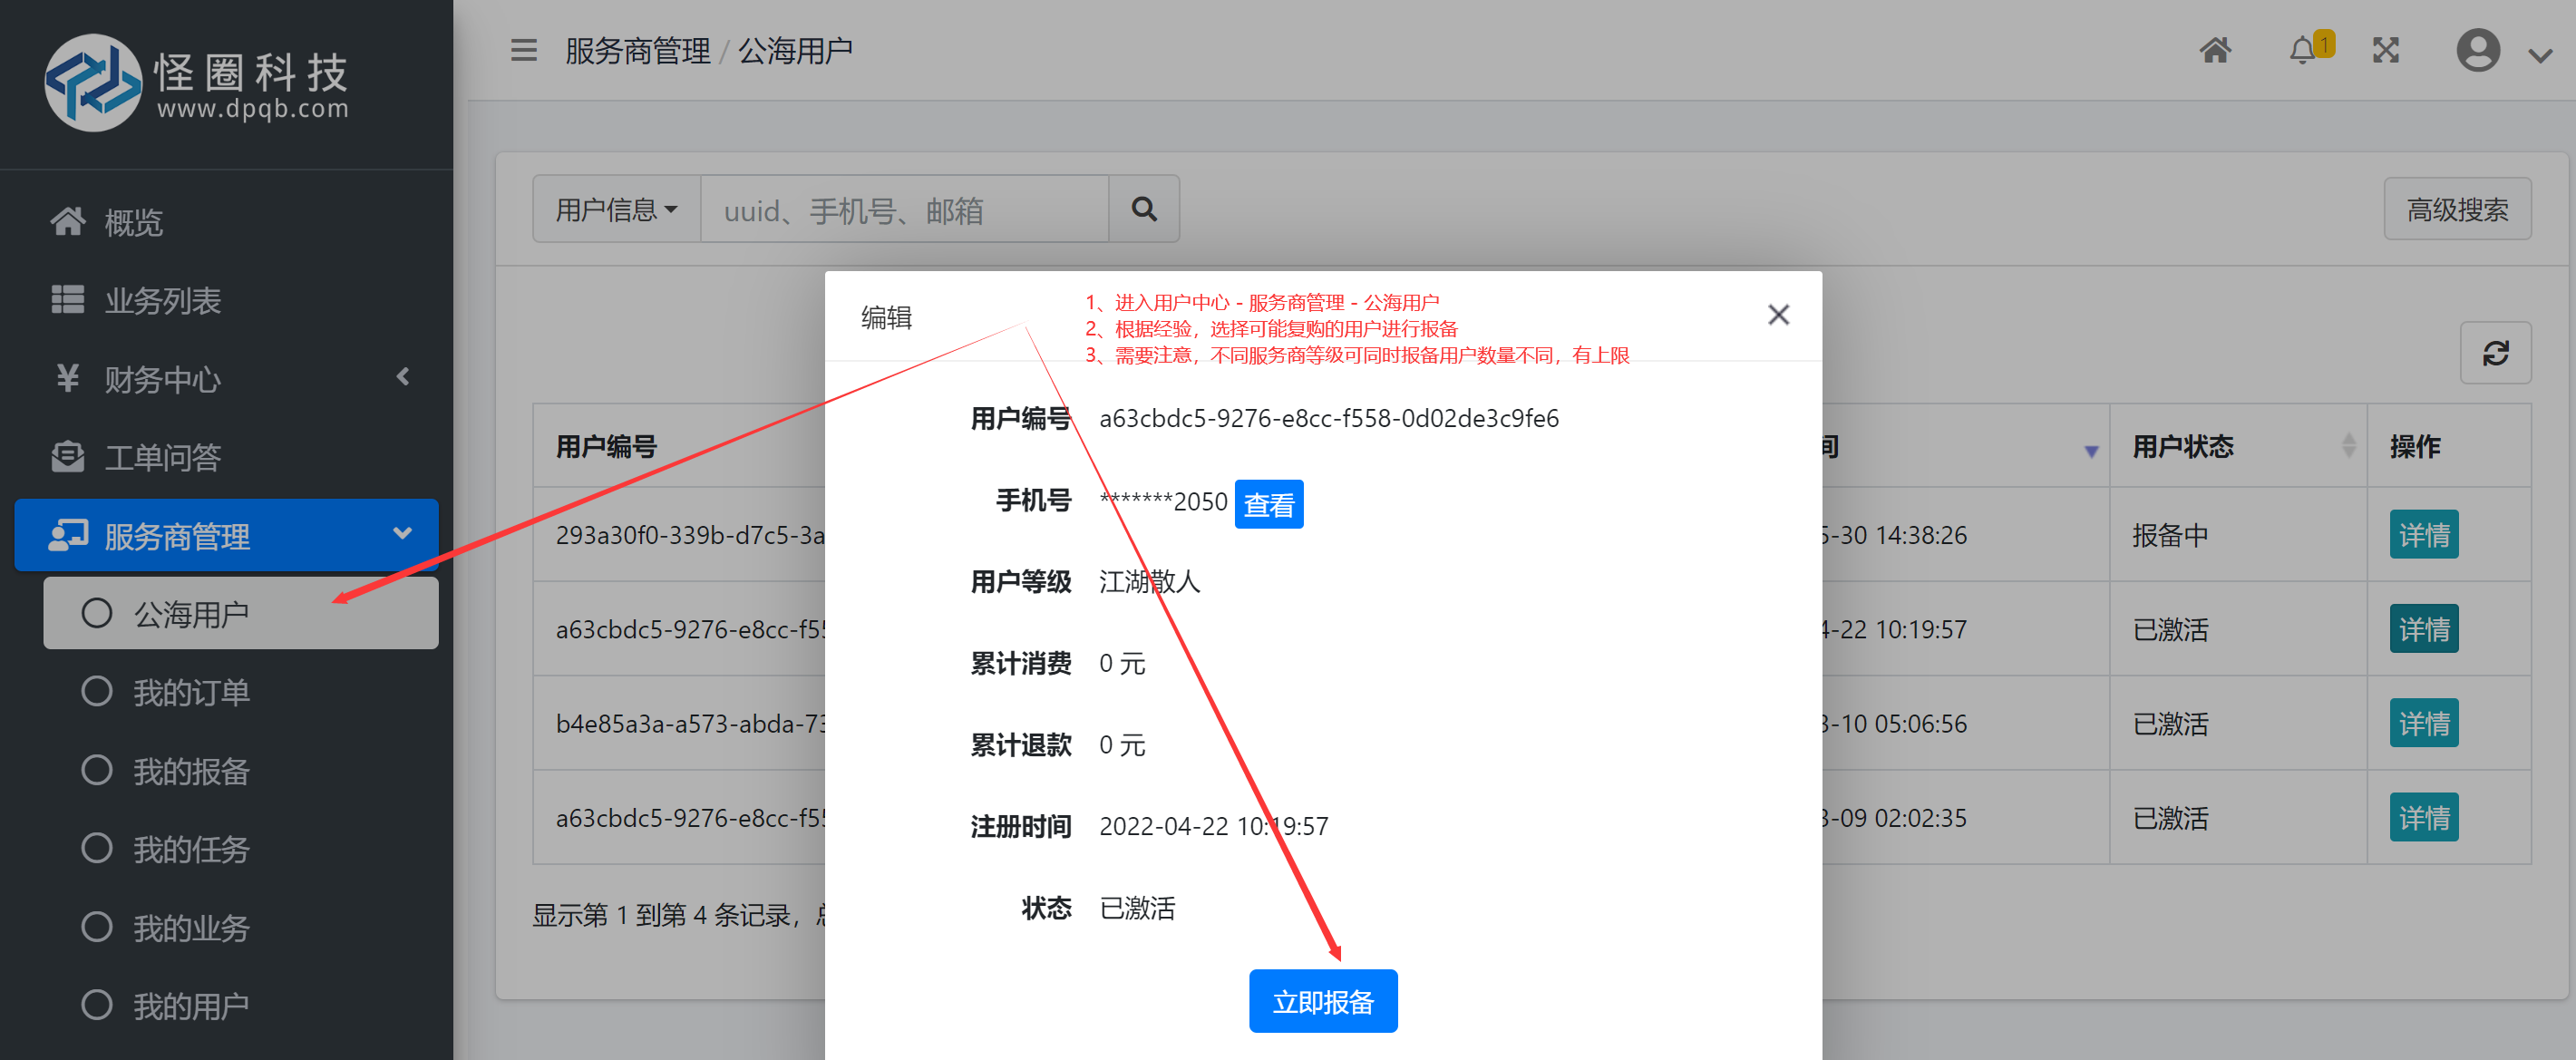
Task: Toggle fullscreen with the expand icon
Action: point(2385,50)
